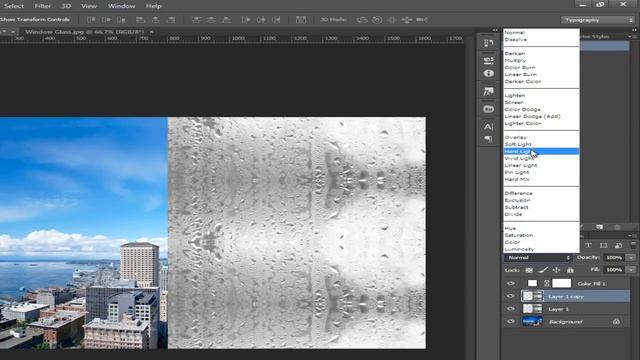The height and width of the screenshot is (360, 640).
Task: Select the 3D slide mode icon
Action: click(x=407, y=20)
